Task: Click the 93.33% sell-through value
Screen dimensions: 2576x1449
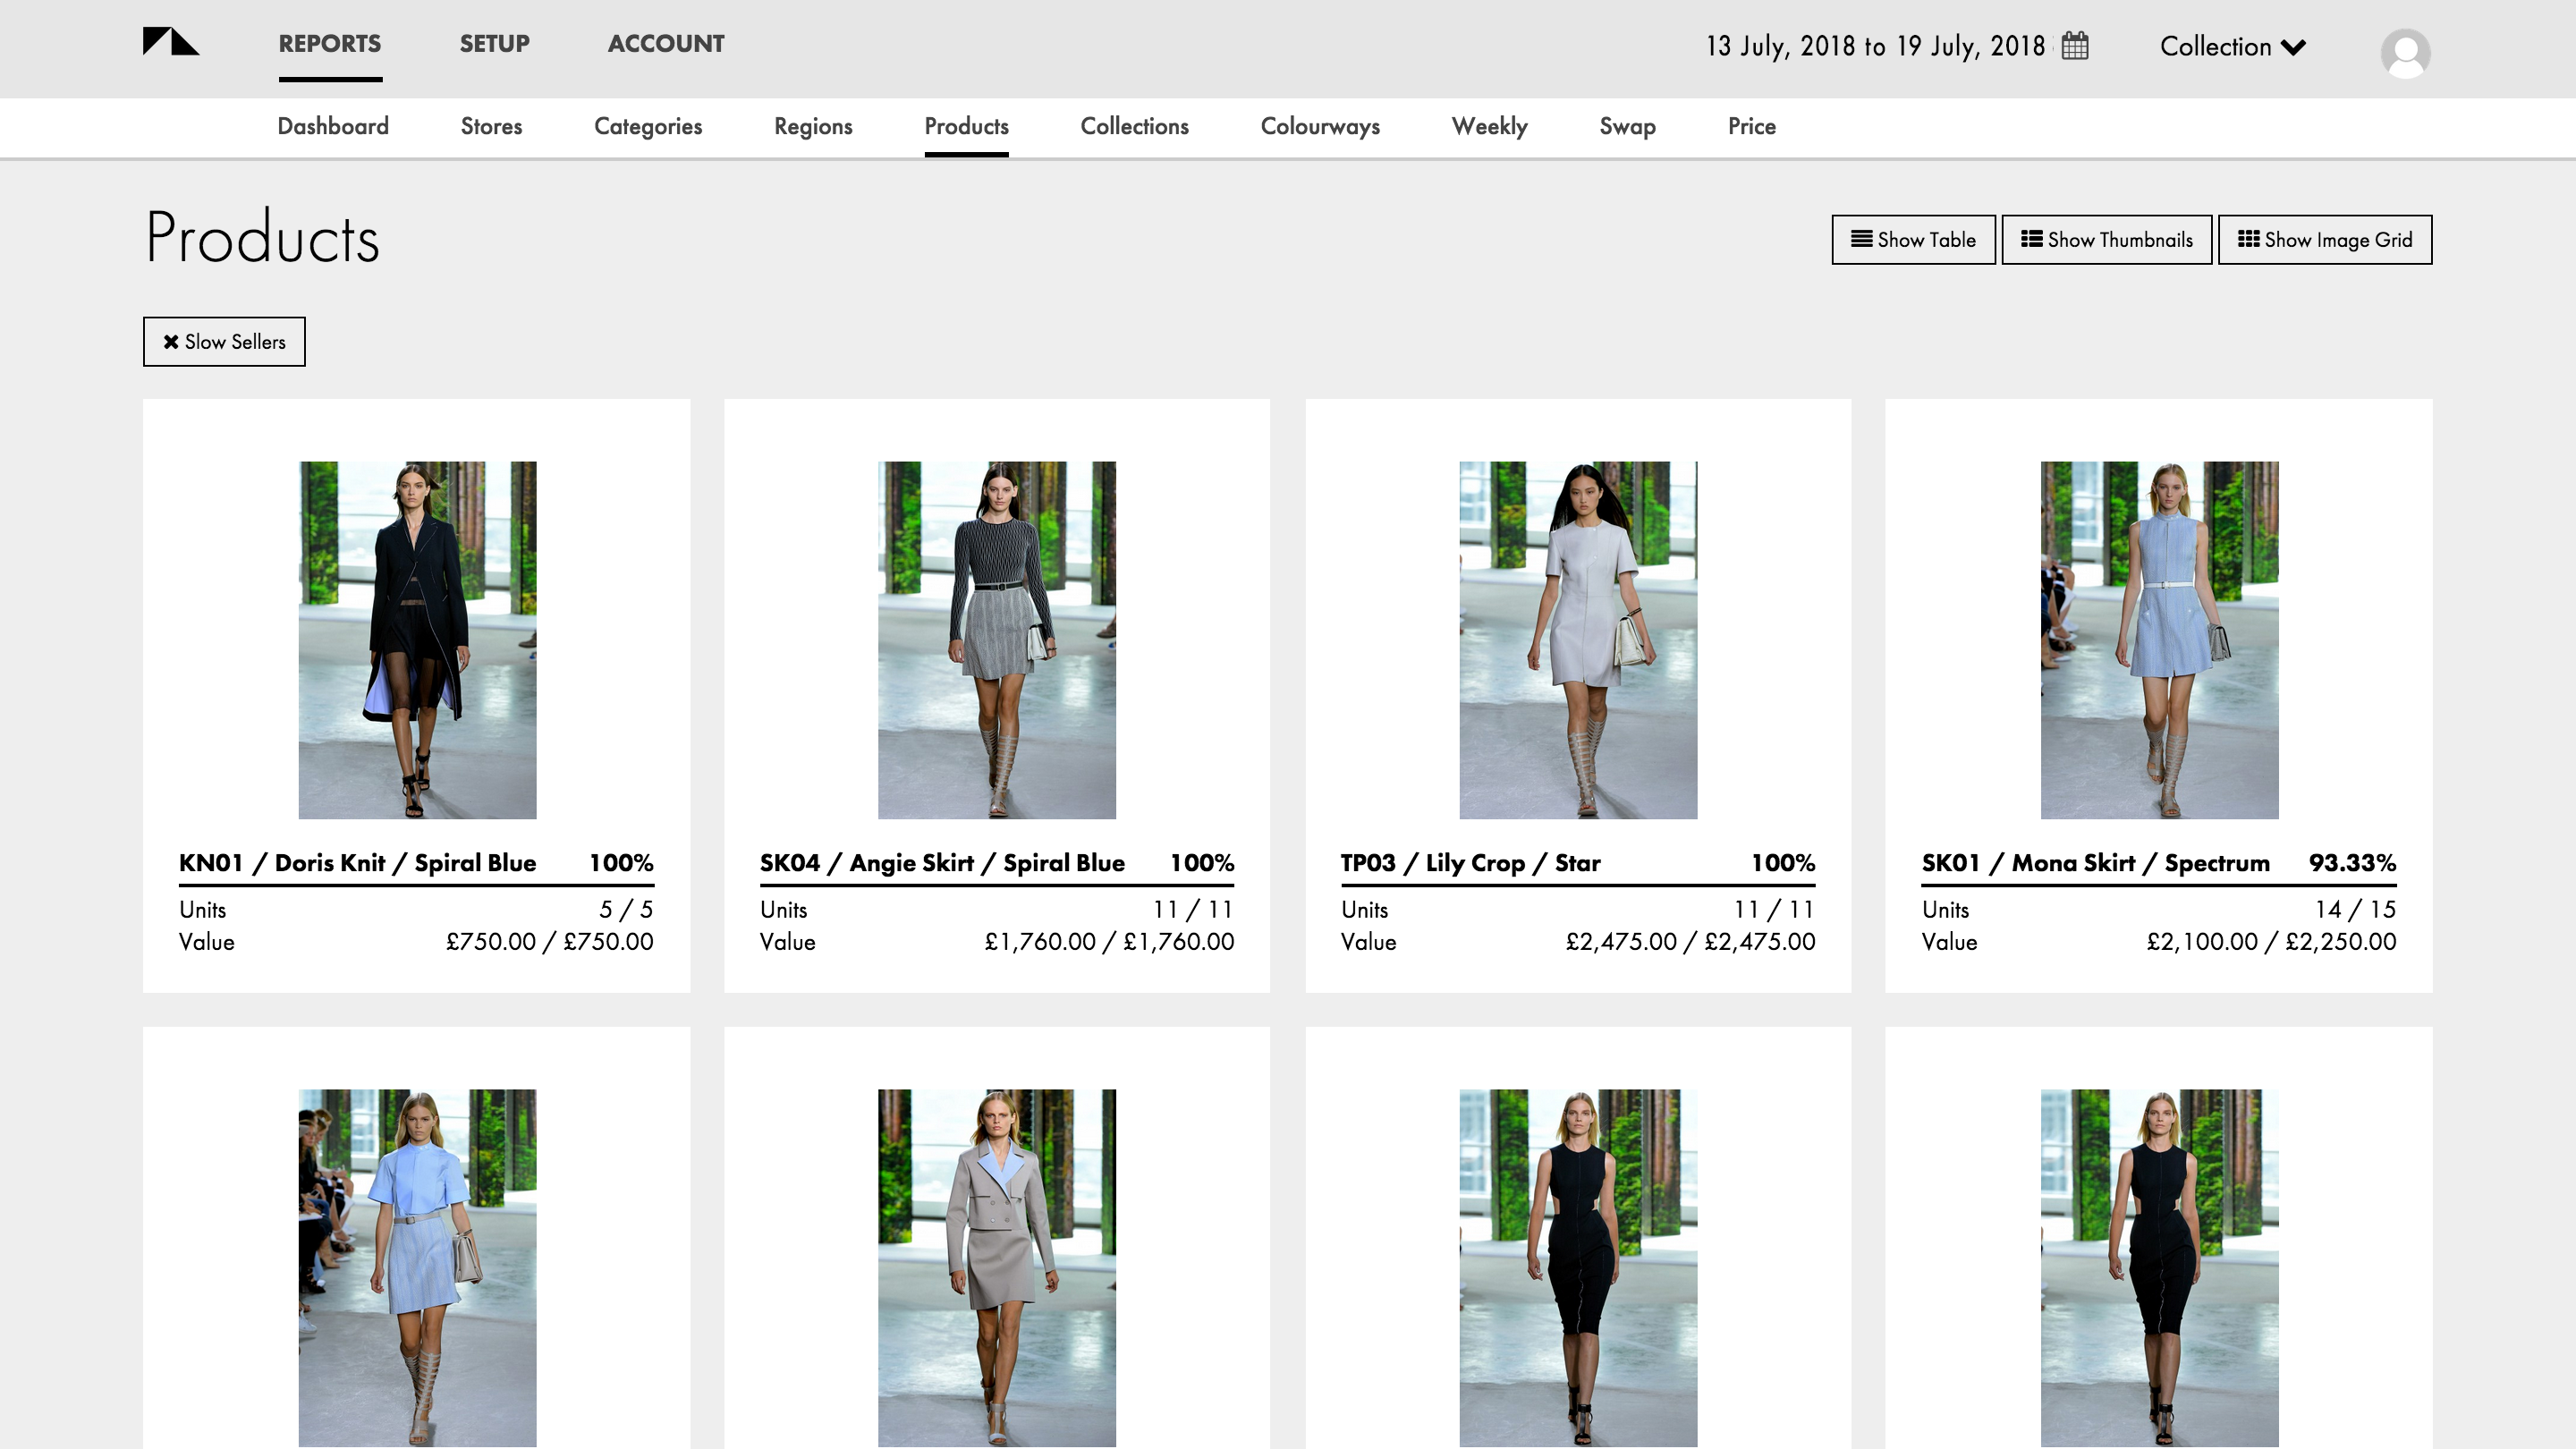Action: tap(2352, 863)
